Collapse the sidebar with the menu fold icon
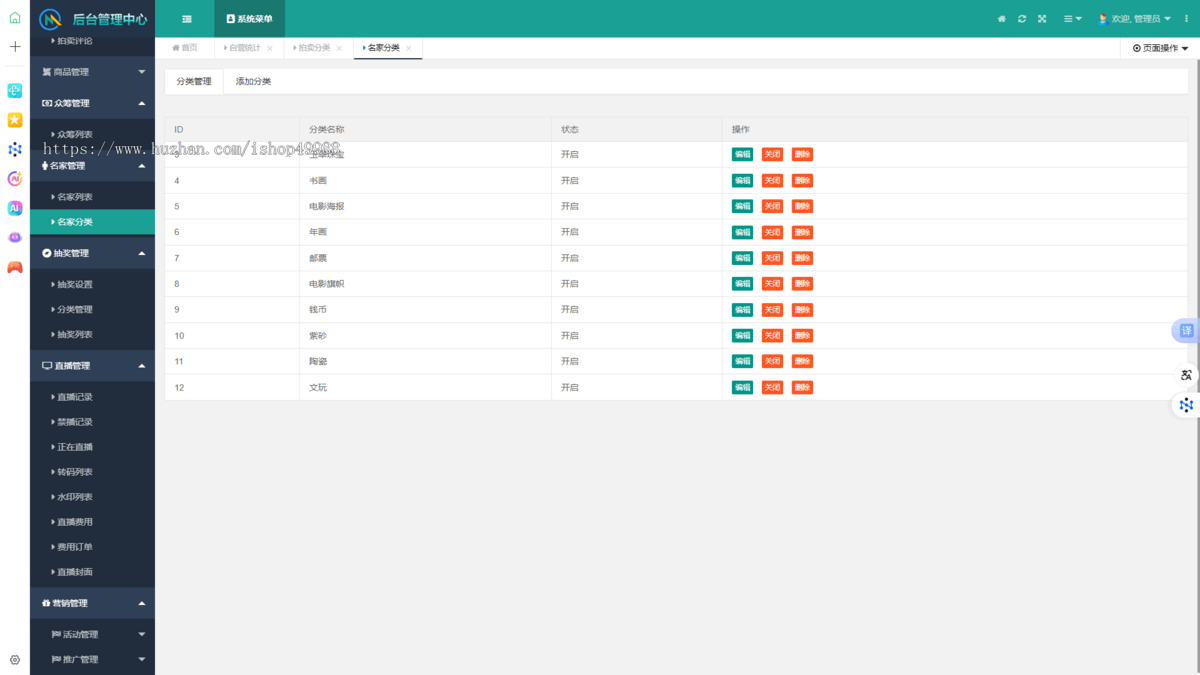Screen dimensions: 1200x675 pyautogui.click(x=187, y=19)
